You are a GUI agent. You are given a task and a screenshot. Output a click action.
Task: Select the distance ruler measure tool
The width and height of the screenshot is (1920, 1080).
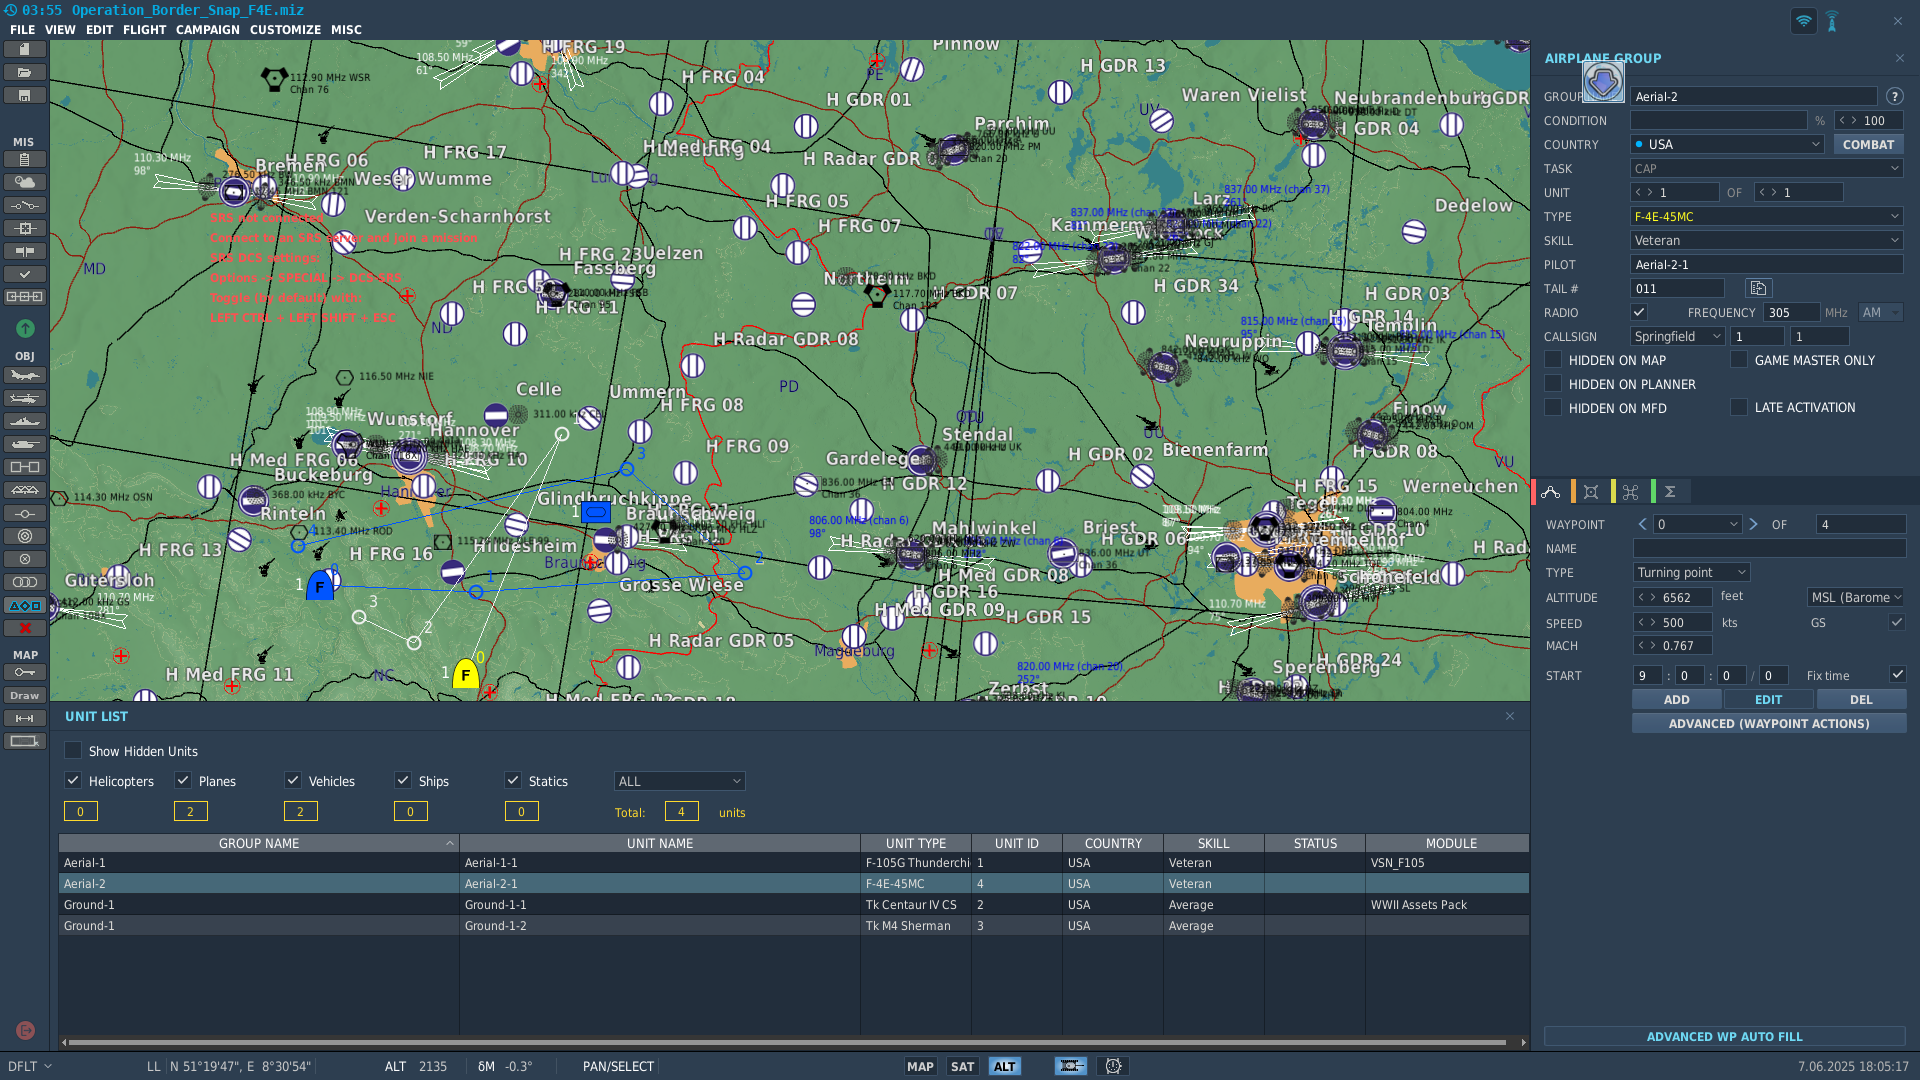[x=25, y=718]
